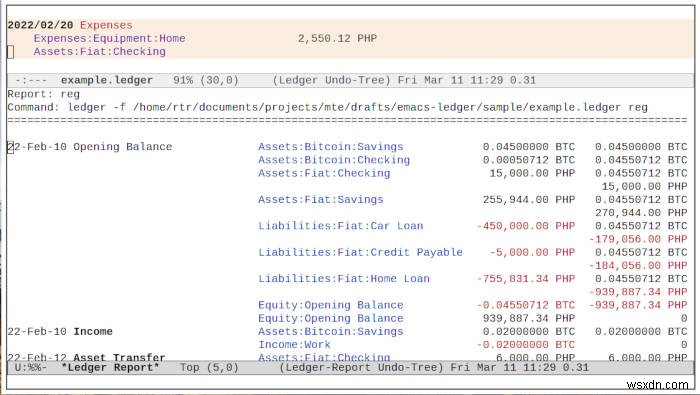This screenshot has width=700, height=395.
Task: Click the 270,944.00 PHP running total
Action: click(x=641, y=212)
